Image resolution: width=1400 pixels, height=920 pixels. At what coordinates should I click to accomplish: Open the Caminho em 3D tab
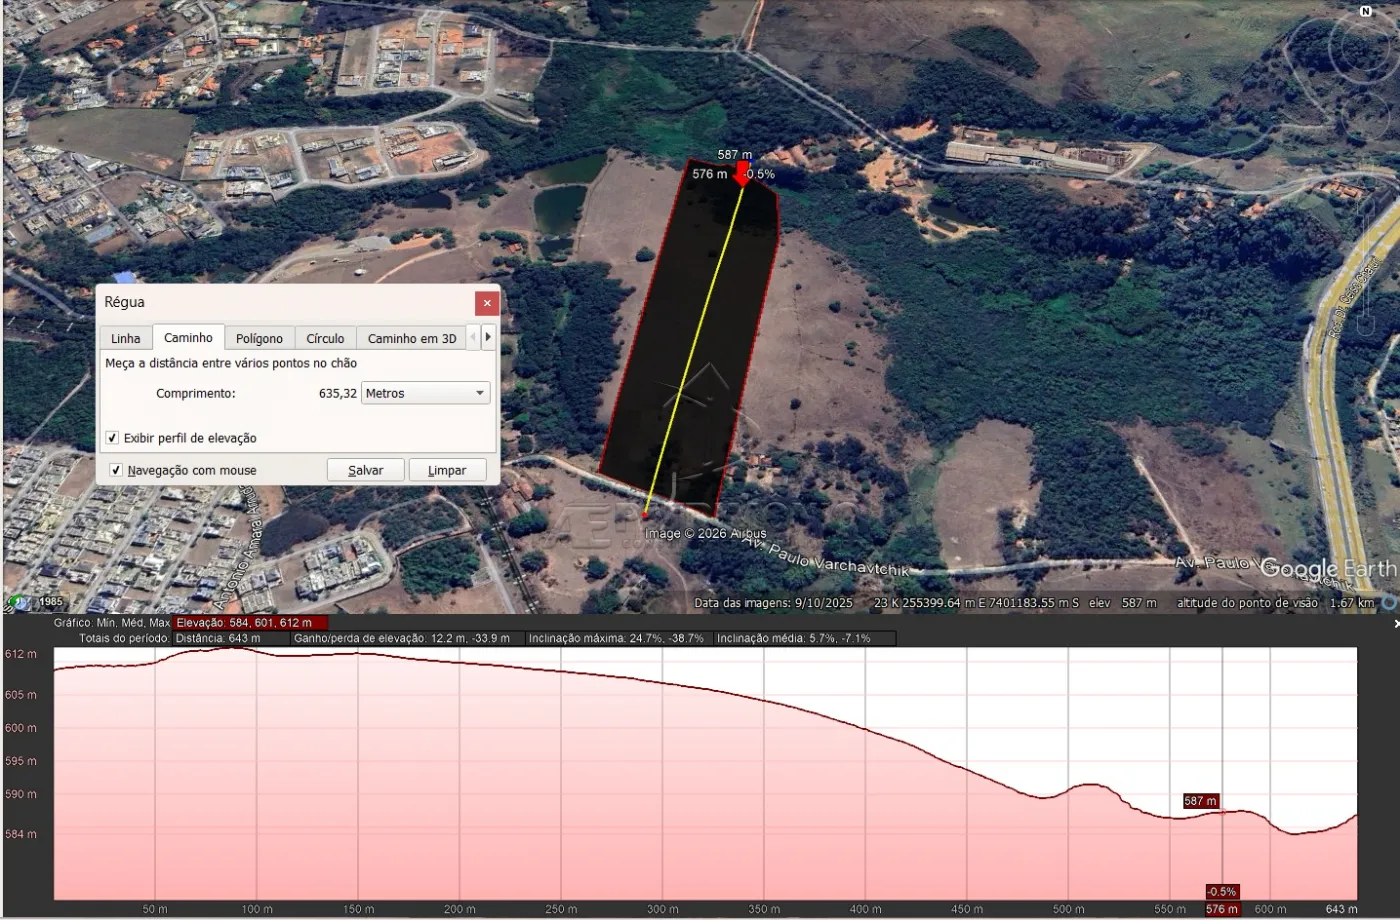(412, 338)
